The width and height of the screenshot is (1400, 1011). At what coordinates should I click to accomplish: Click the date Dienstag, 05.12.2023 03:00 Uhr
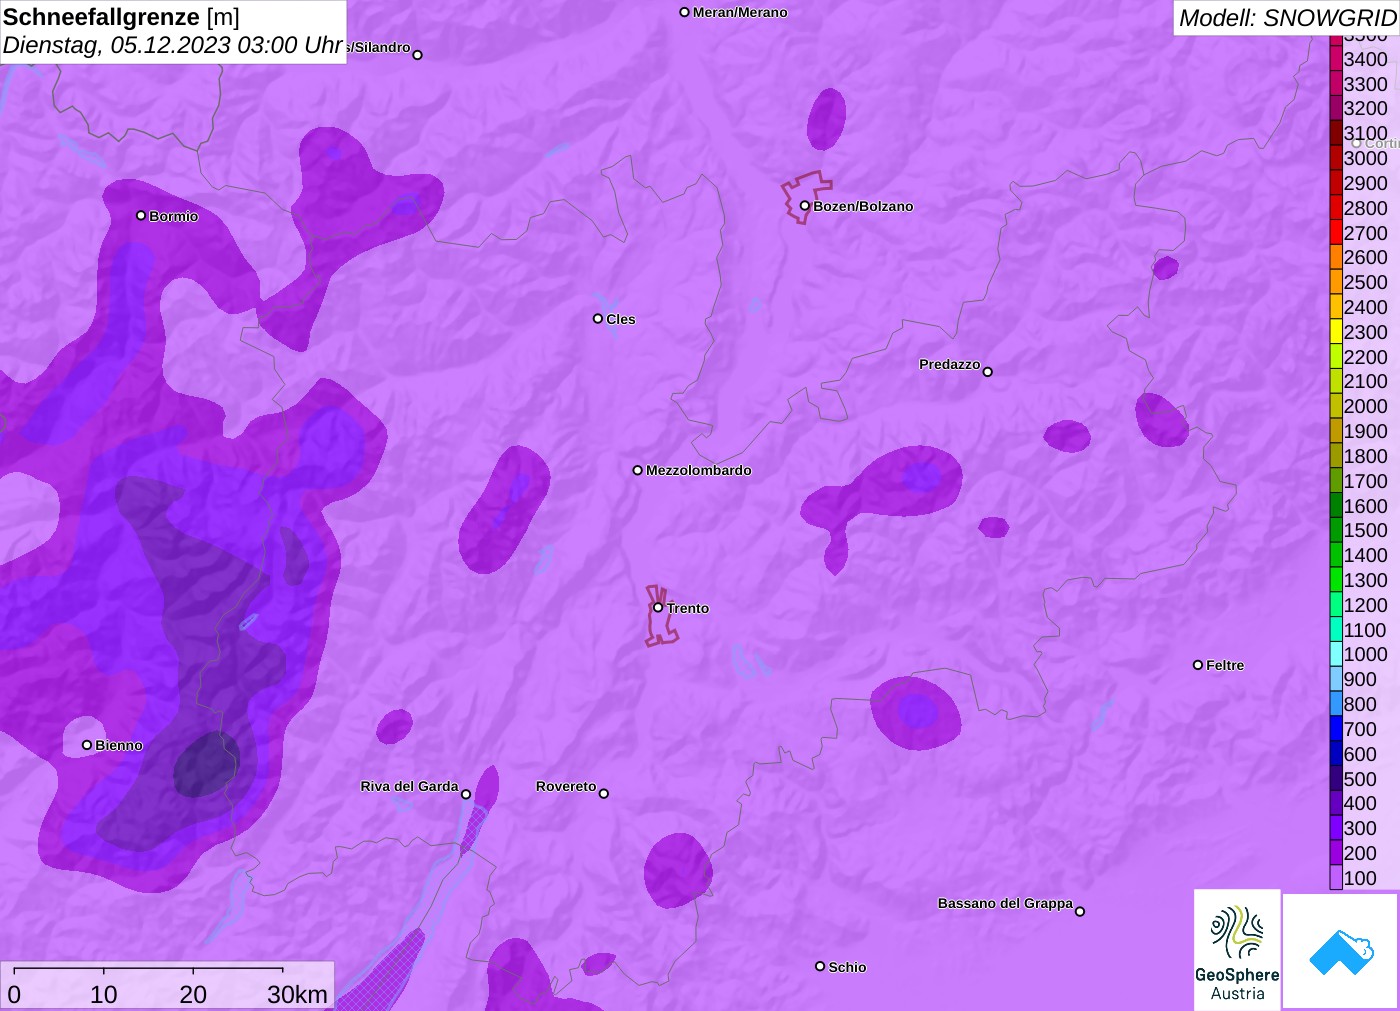[173, 45]
